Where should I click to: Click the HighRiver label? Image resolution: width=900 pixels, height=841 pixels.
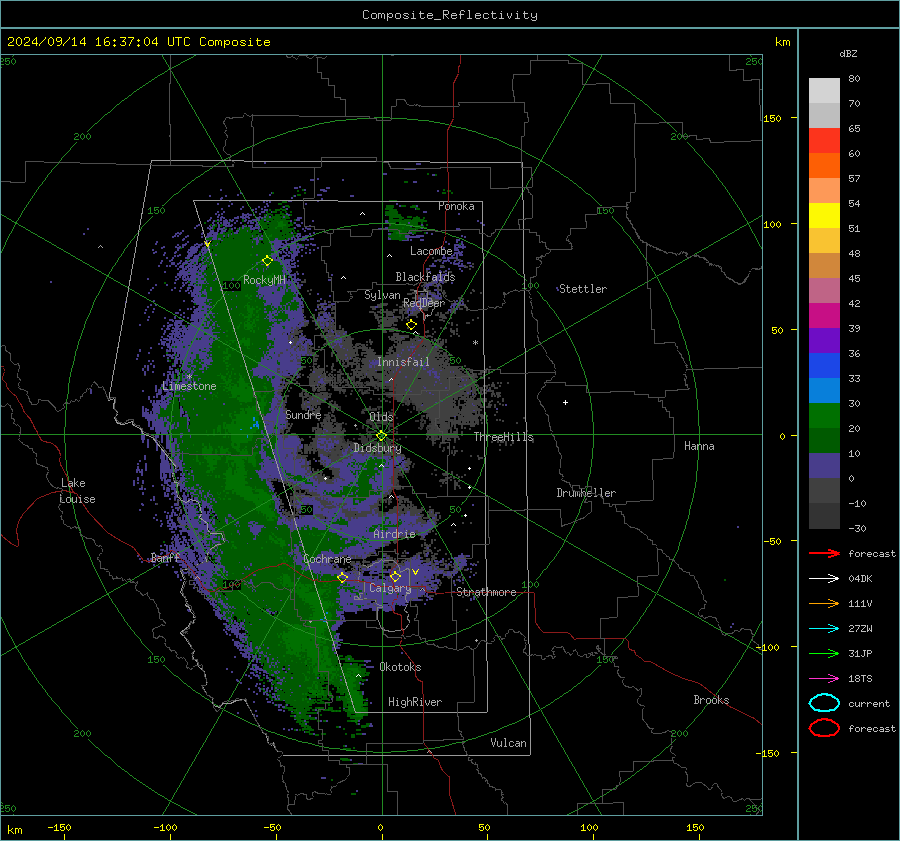point(415,702)
